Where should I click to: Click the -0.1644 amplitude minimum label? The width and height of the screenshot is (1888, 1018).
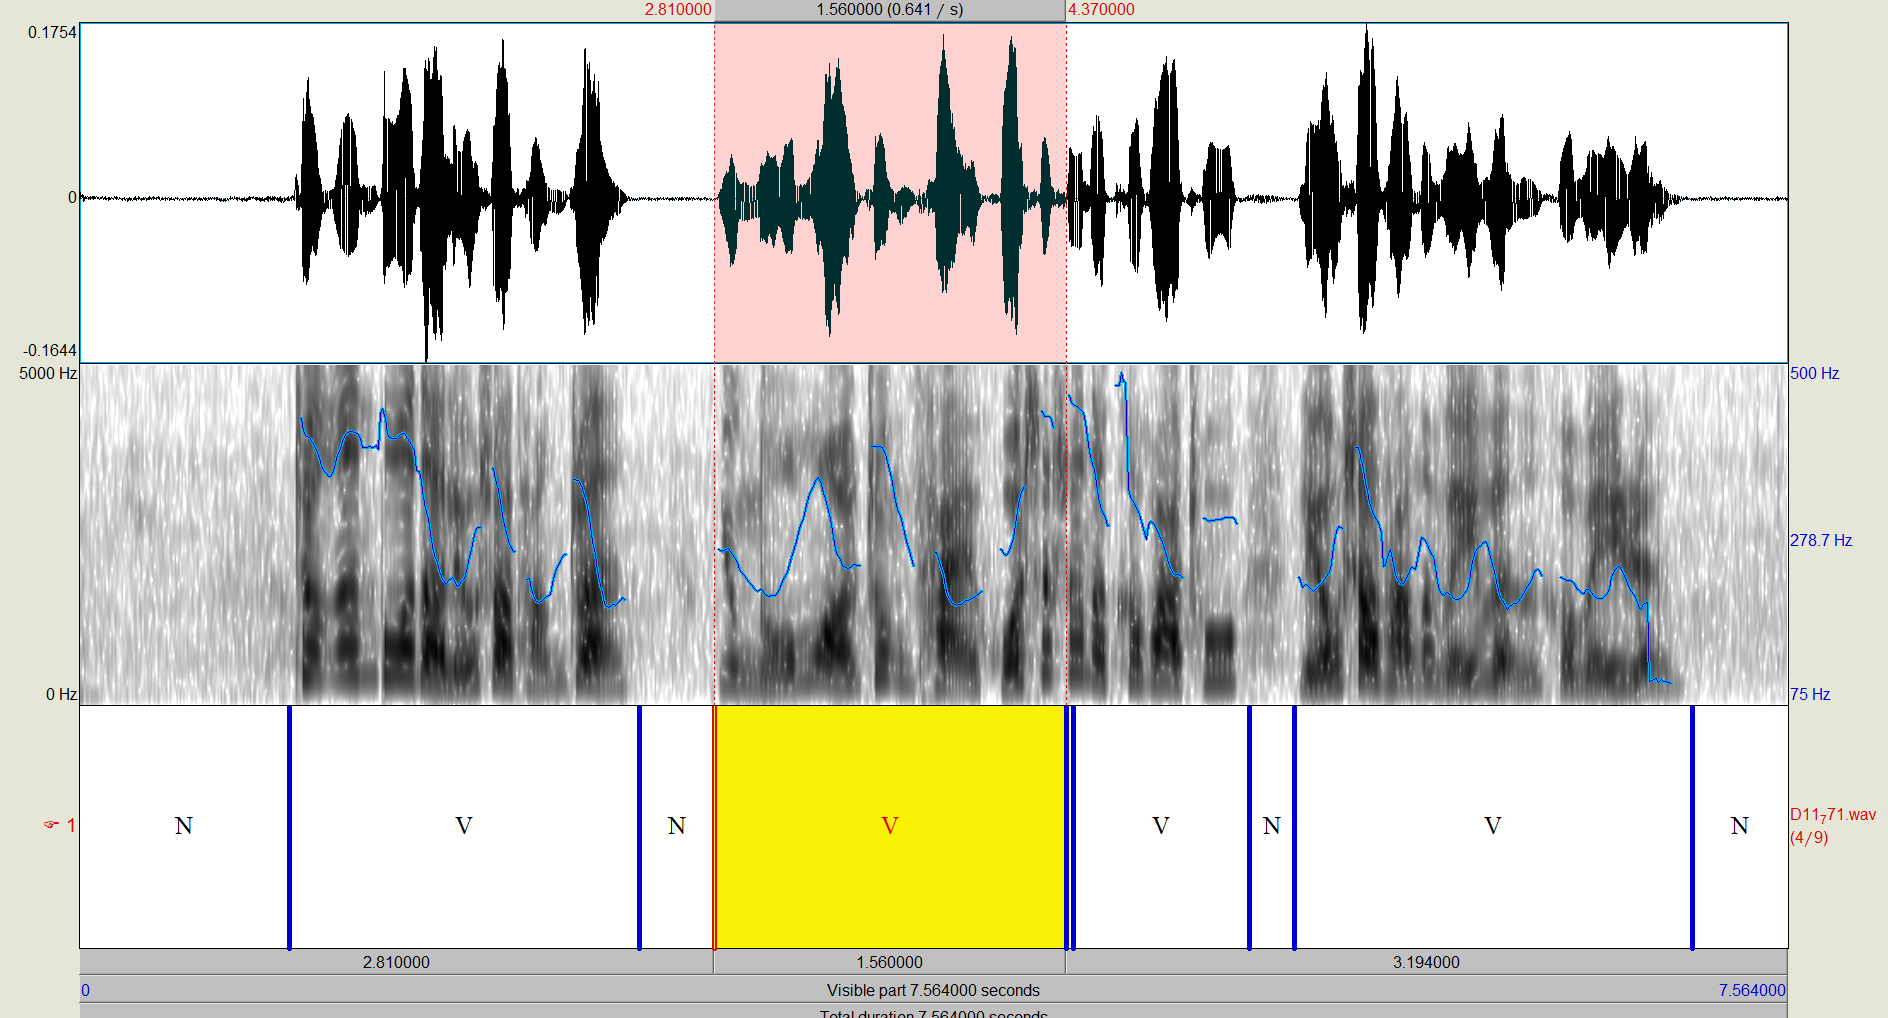(50, 350)
